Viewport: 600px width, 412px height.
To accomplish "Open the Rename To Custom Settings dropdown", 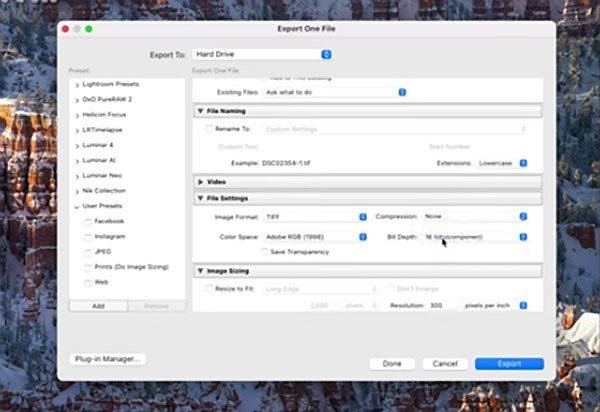I will pos(395,129).
